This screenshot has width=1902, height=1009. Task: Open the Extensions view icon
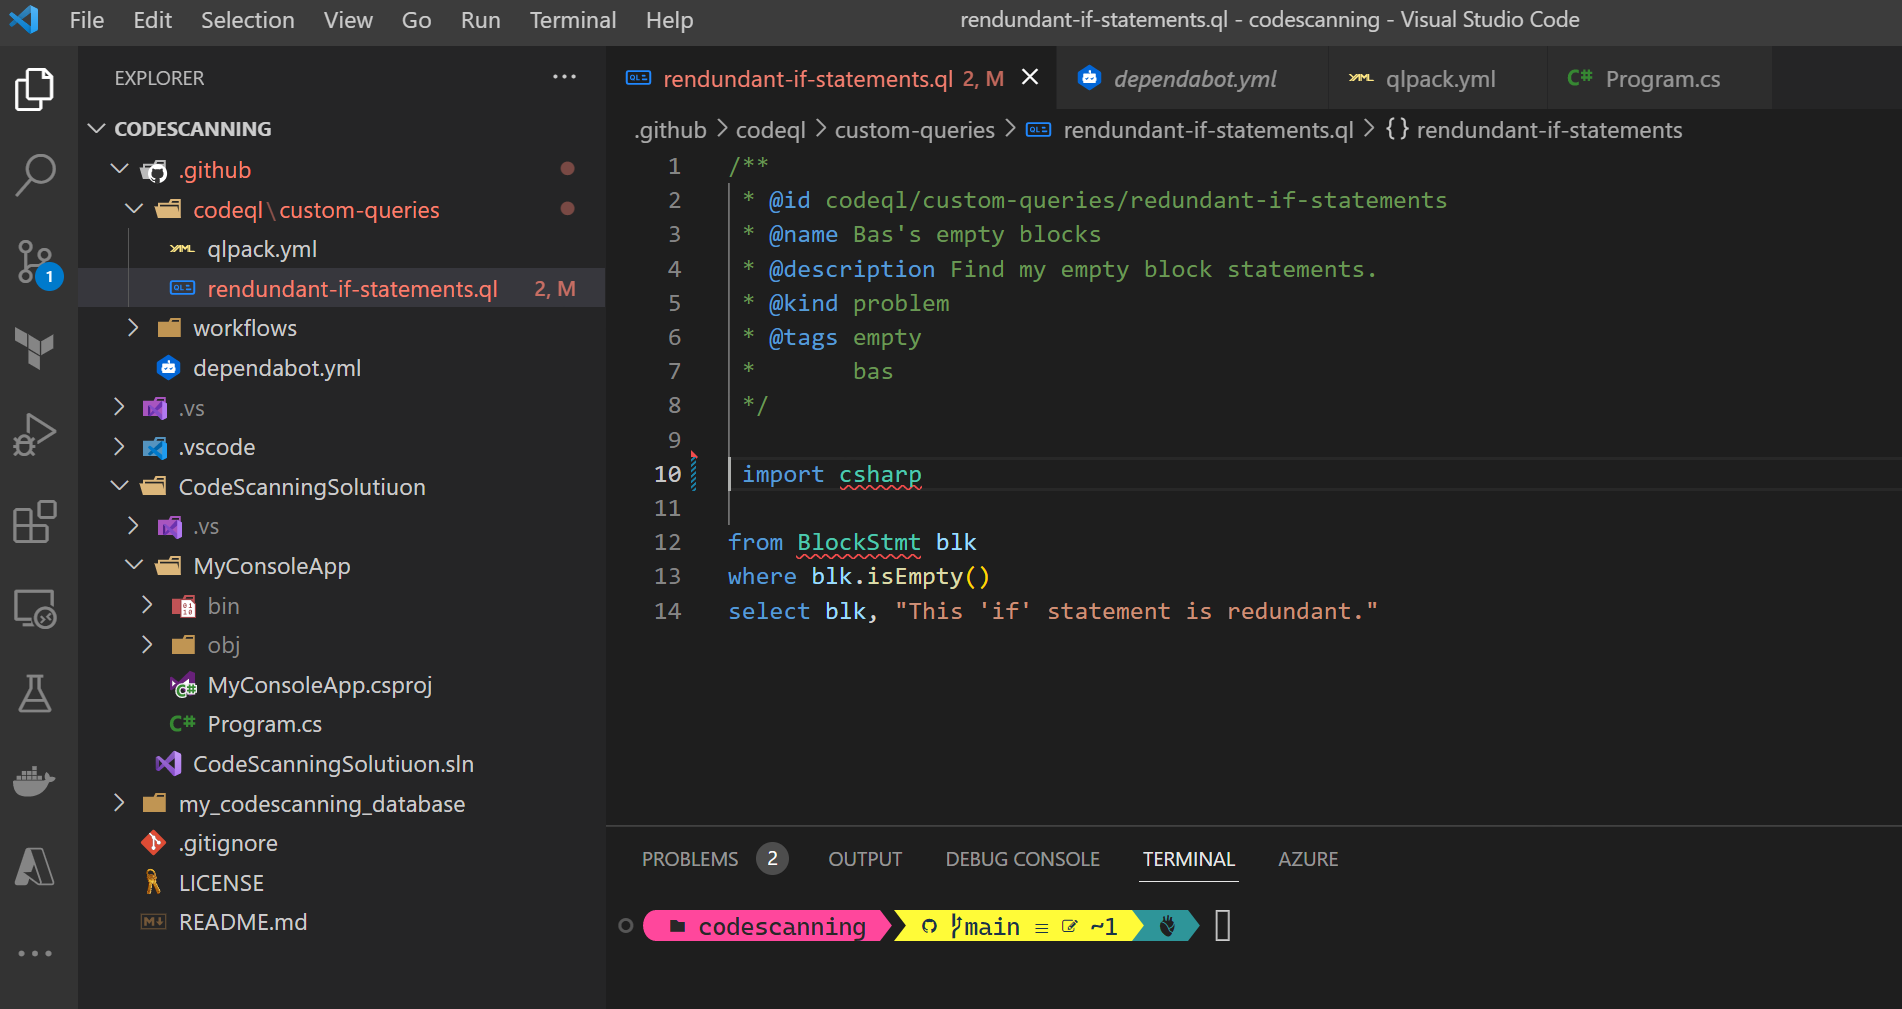(x=35, y=521)
